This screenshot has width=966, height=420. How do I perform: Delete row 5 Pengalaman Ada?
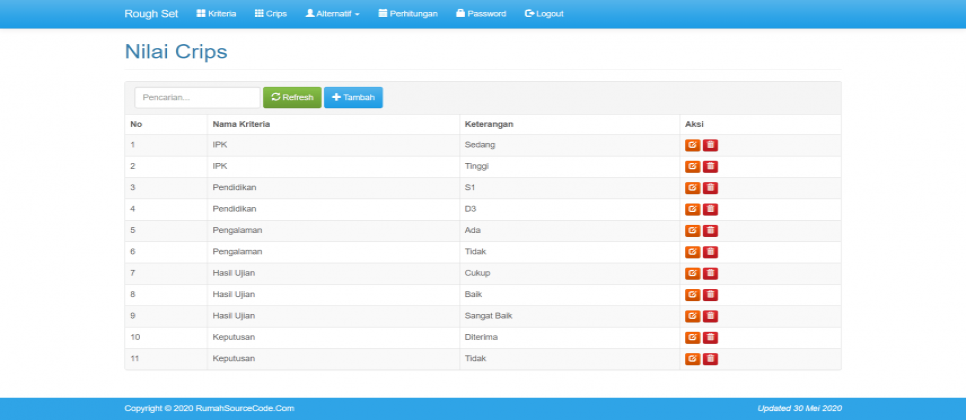click(710, 231)
